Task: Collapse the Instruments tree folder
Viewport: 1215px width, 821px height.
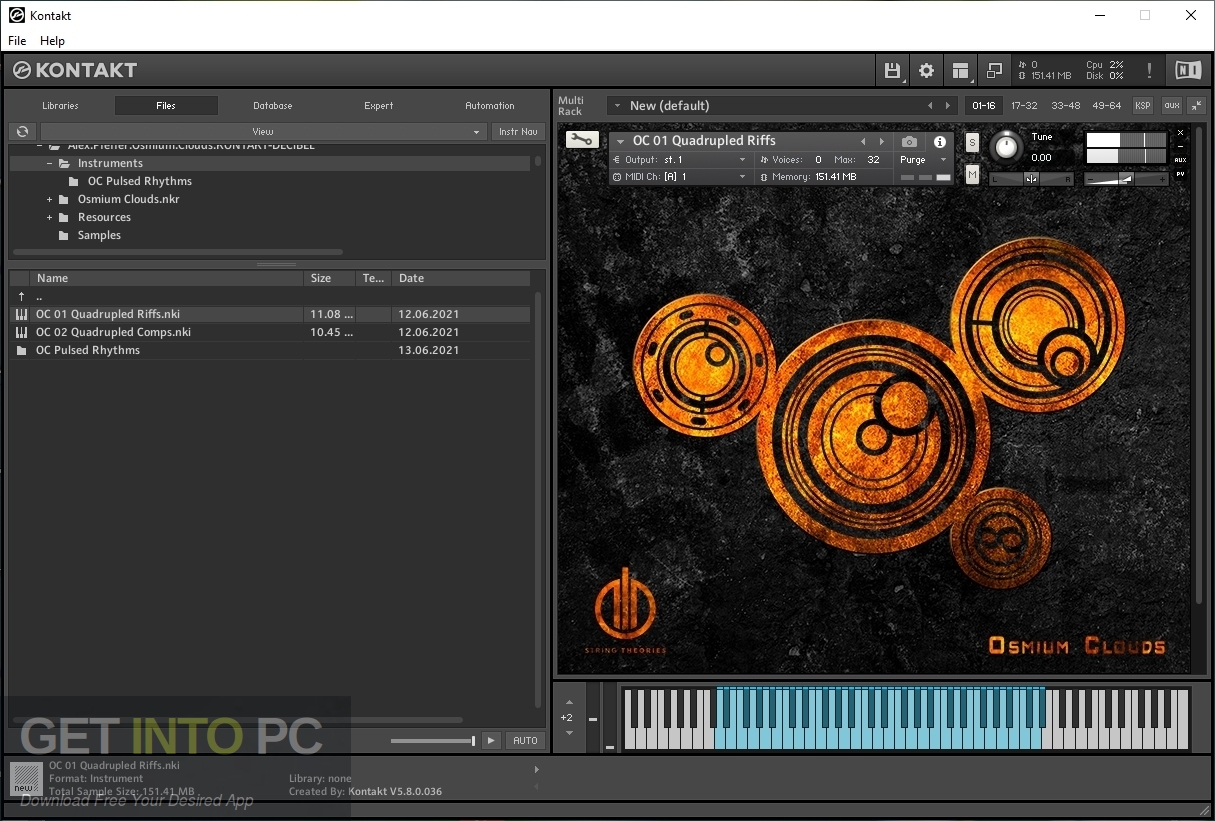Action: pyautogui.click(x=49, y=163)
